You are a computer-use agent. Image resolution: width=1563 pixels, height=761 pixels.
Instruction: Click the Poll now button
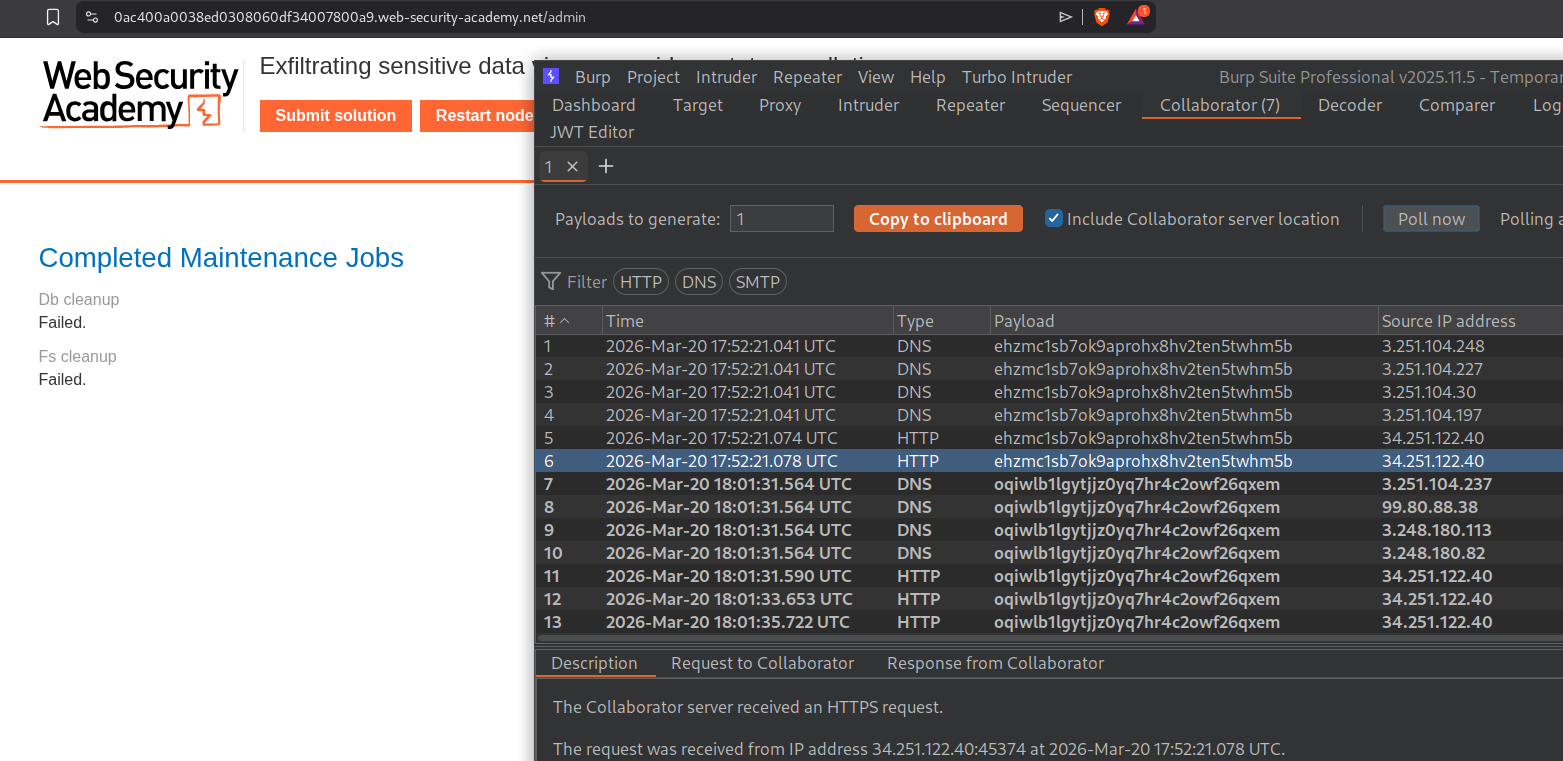point(1431,219)
